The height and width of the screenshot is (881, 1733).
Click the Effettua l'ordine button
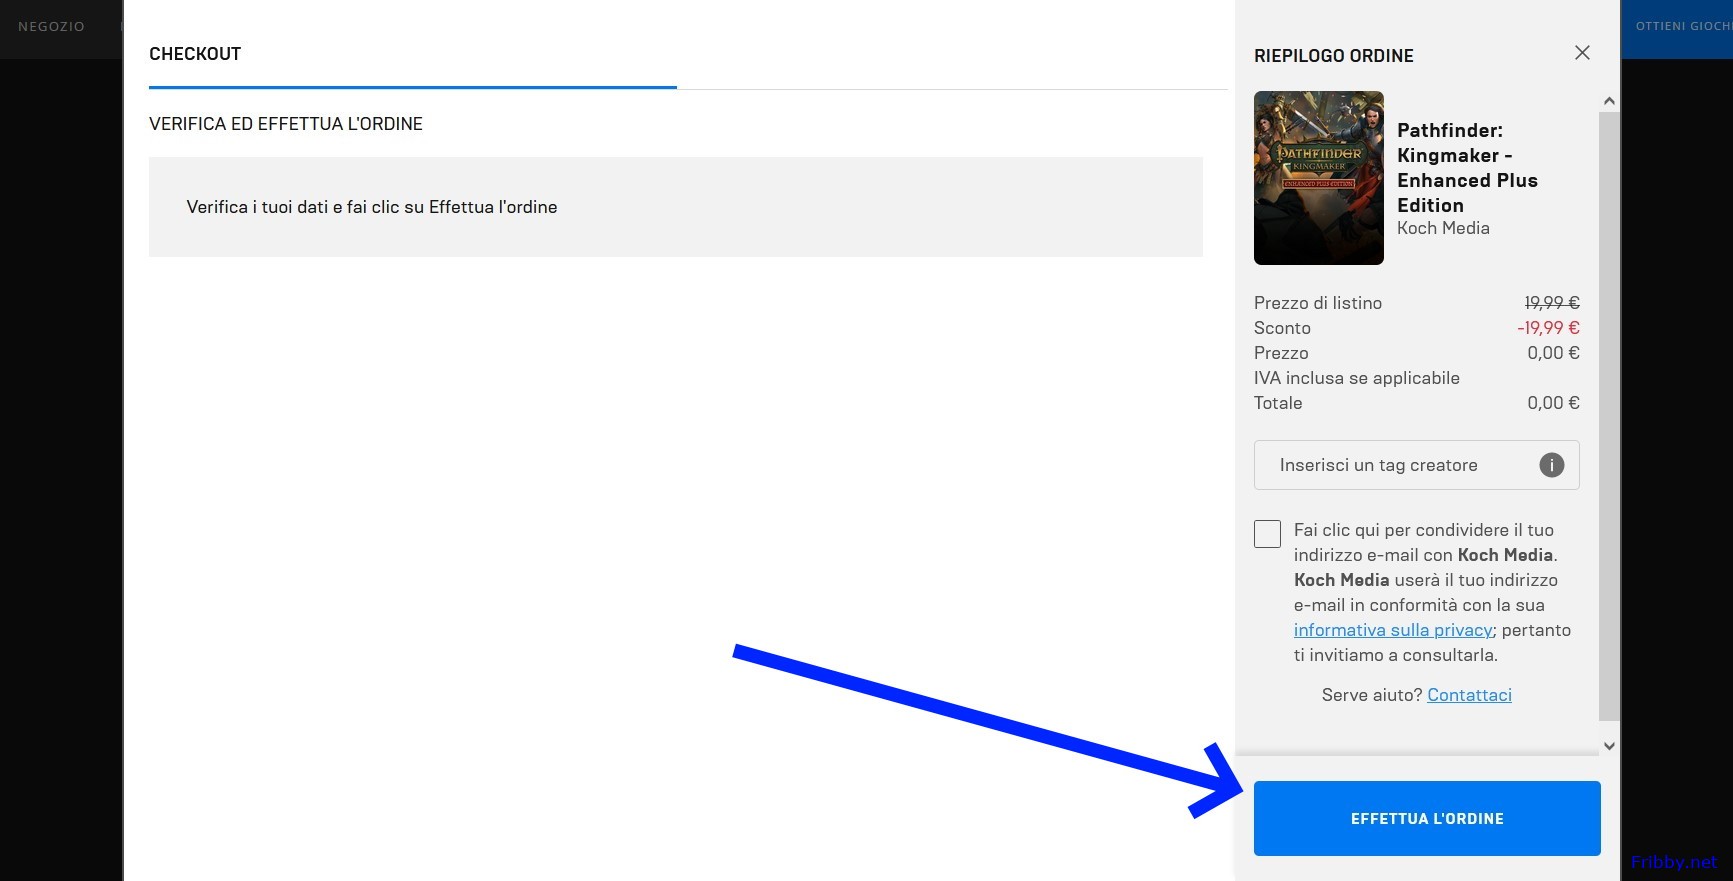pyautogui.click(x=1426, y=818)
